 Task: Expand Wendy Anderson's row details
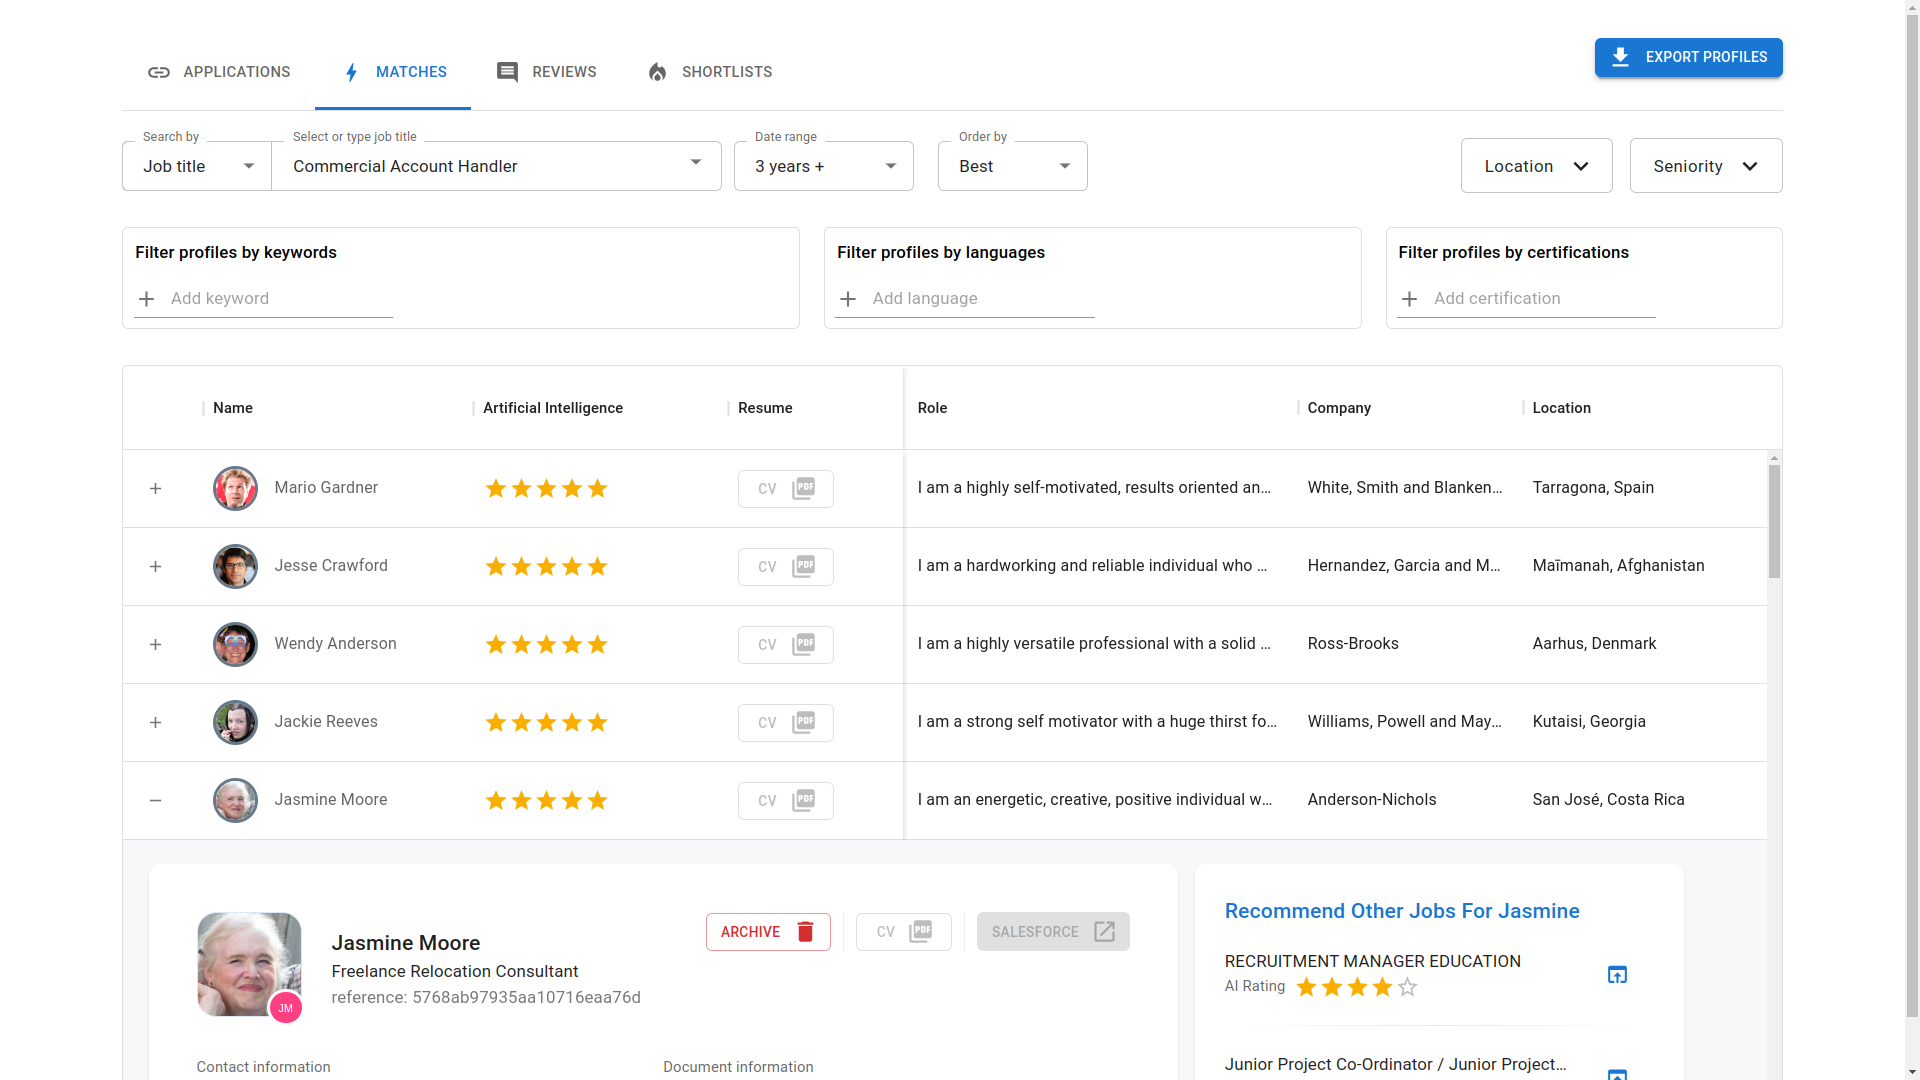point(155,645)
